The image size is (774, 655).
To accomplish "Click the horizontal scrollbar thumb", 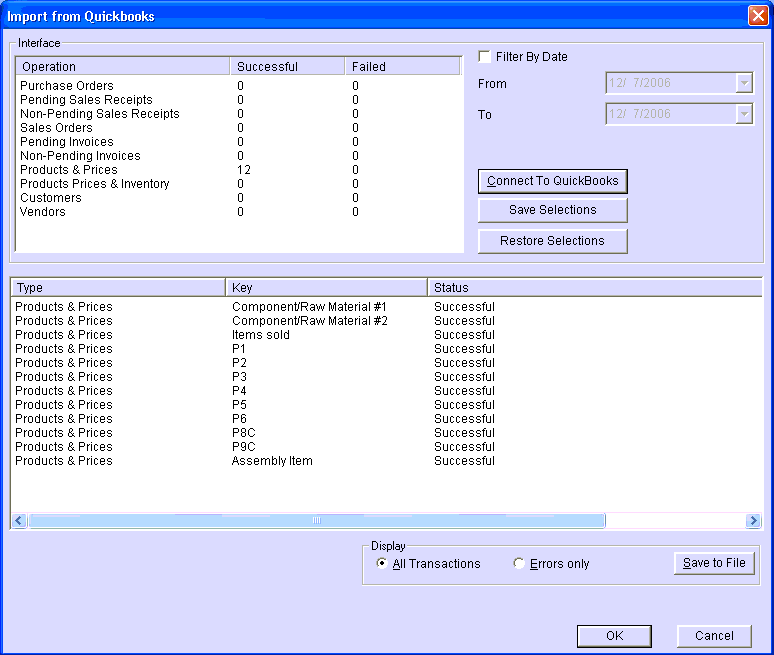I will coord(317,520).
